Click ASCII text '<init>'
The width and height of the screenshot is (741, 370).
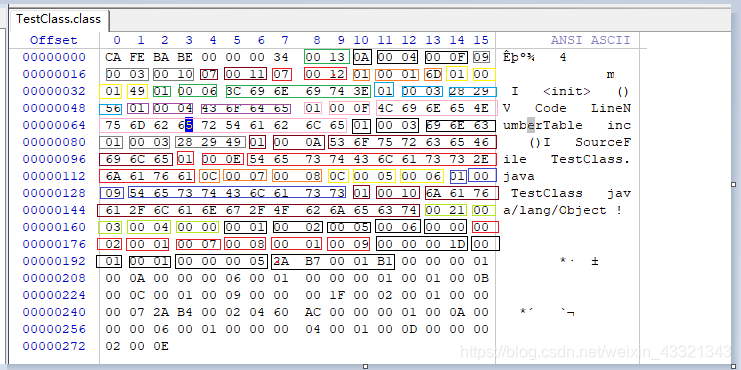tap(567, 91)
